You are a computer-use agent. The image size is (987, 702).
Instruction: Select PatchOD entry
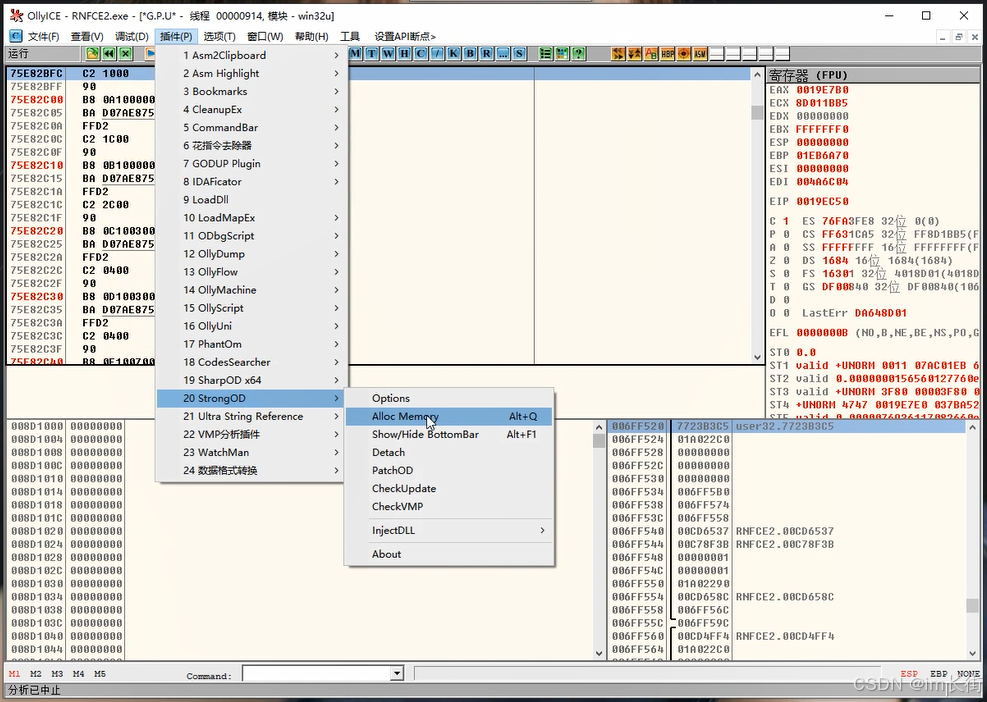click(449, 470)
